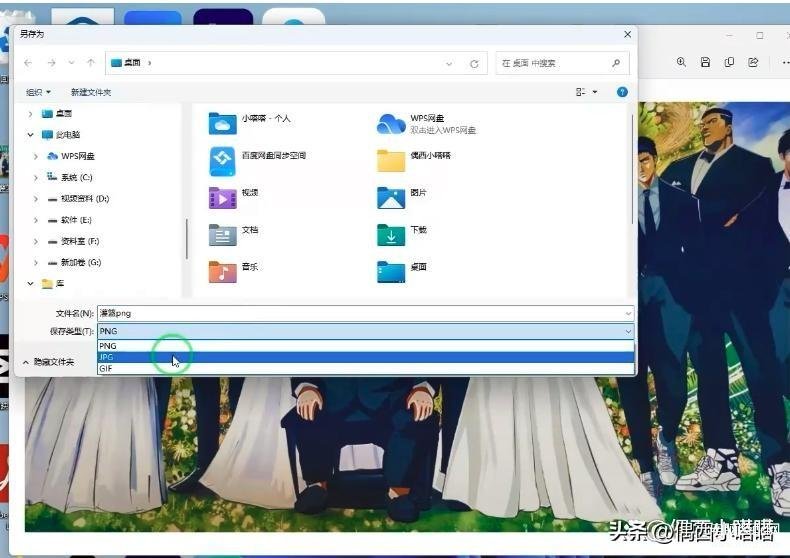Select the 下载 folder icon
The image size is (790, 558).
(x=391, y=235)
